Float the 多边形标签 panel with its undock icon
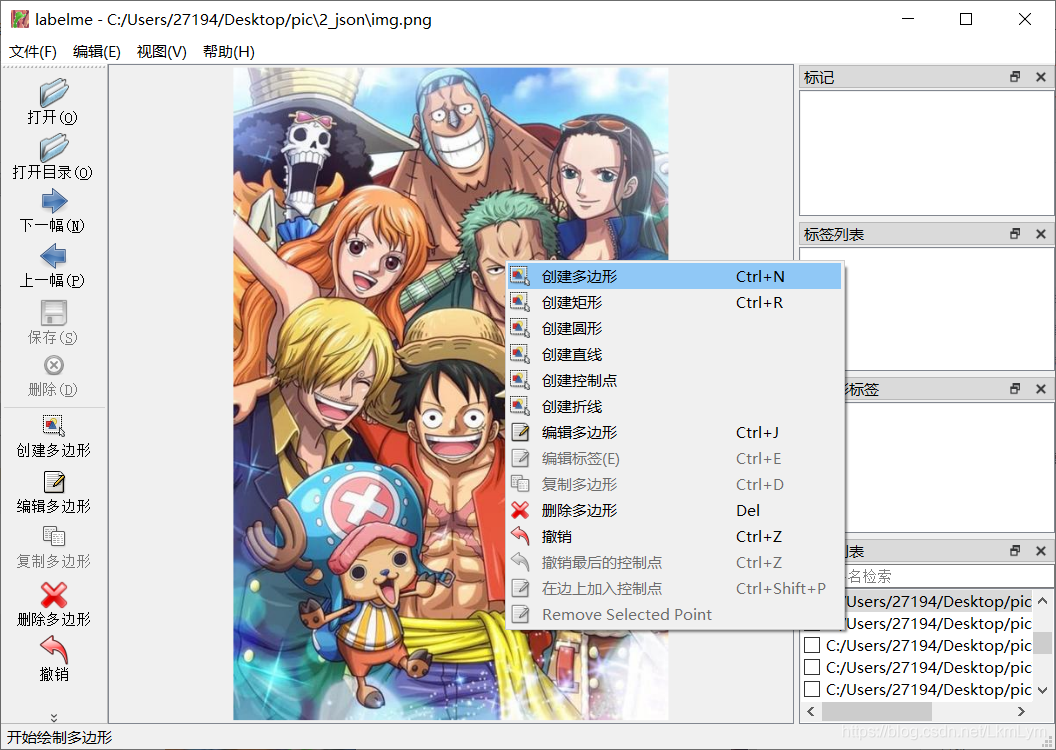This screenshot has height=750, width=1056. (1015, 388)
